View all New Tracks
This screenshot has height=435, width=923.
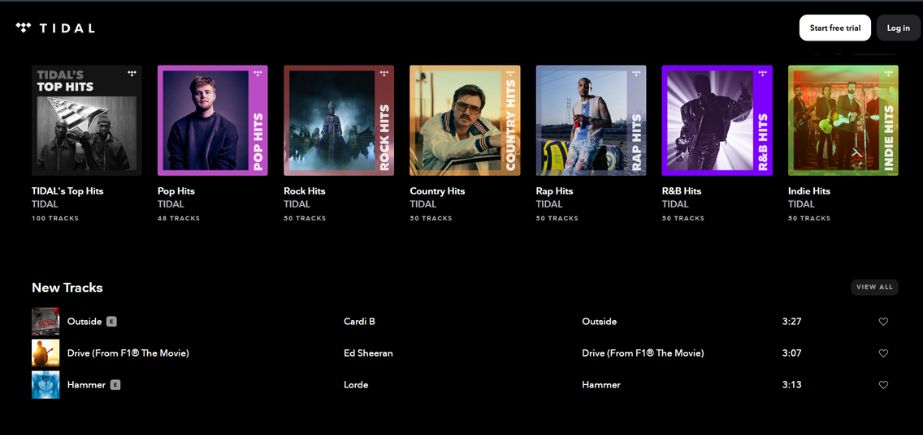[874, 287]
